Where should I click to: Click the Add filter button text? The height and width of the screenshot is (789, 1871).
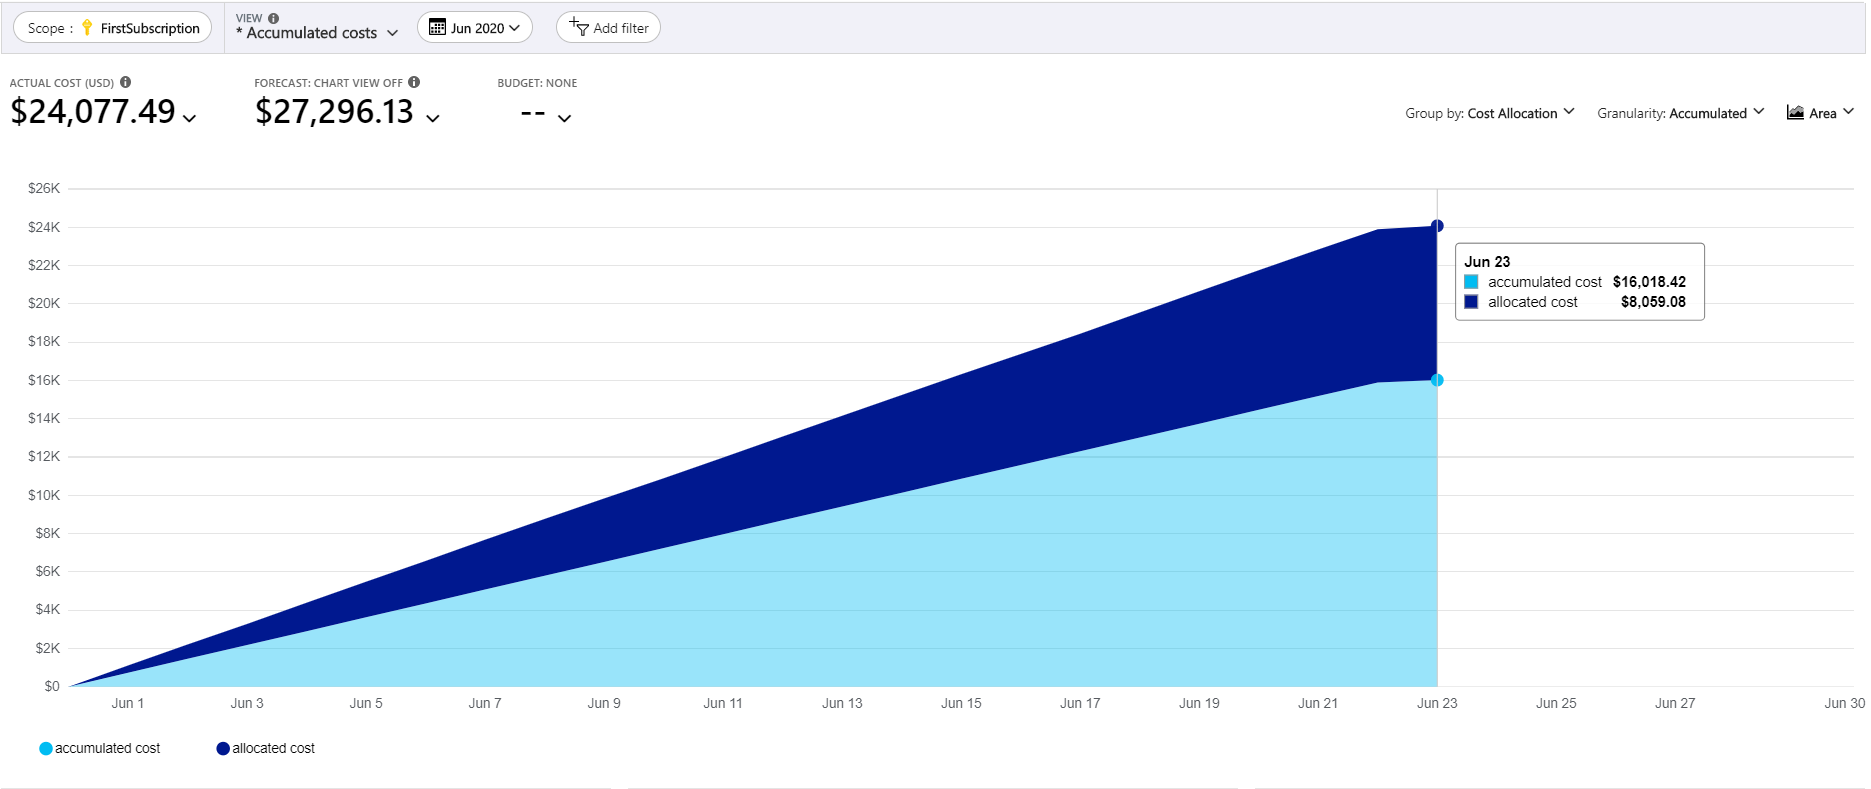[621, 28]
